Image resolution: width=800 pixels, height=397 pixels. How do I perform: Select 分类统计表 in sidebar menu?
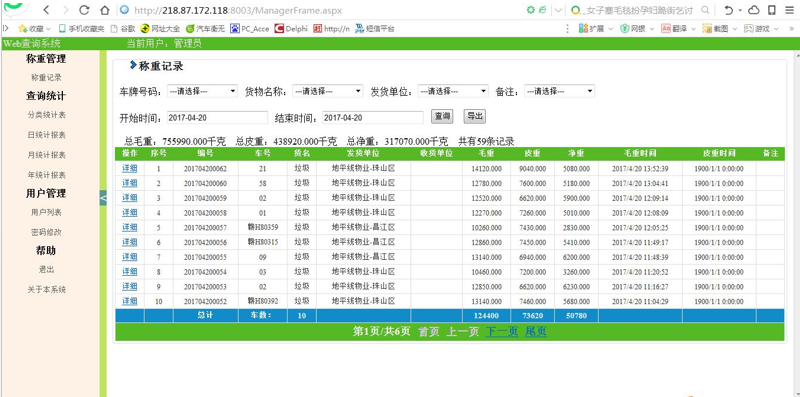point(46,115)
